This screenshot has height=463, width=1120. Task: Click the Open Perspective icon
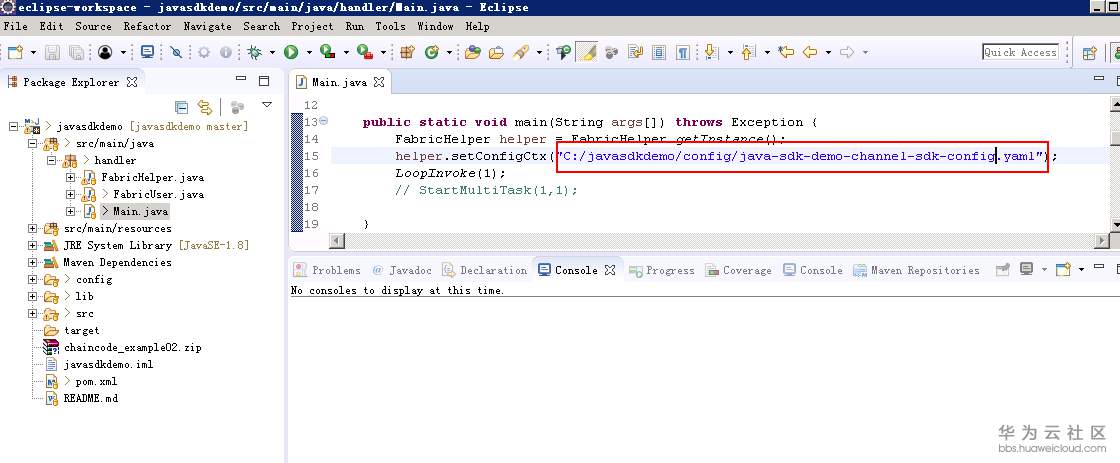(1089, 52)
